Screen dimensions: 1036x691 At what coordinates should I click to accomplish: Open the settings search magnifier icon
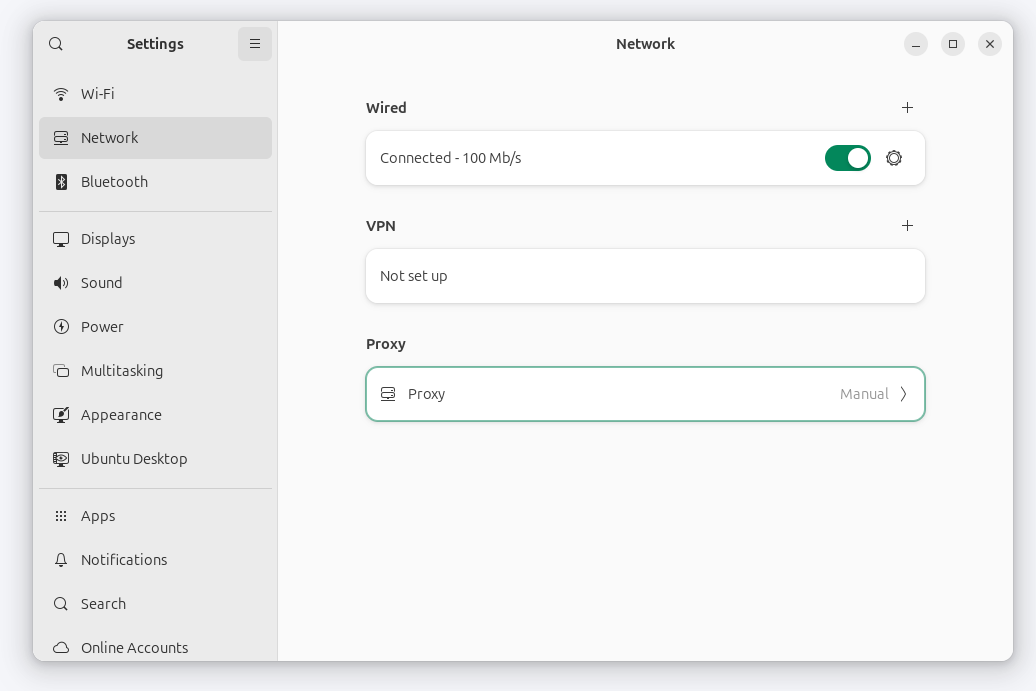click(56, 44)
